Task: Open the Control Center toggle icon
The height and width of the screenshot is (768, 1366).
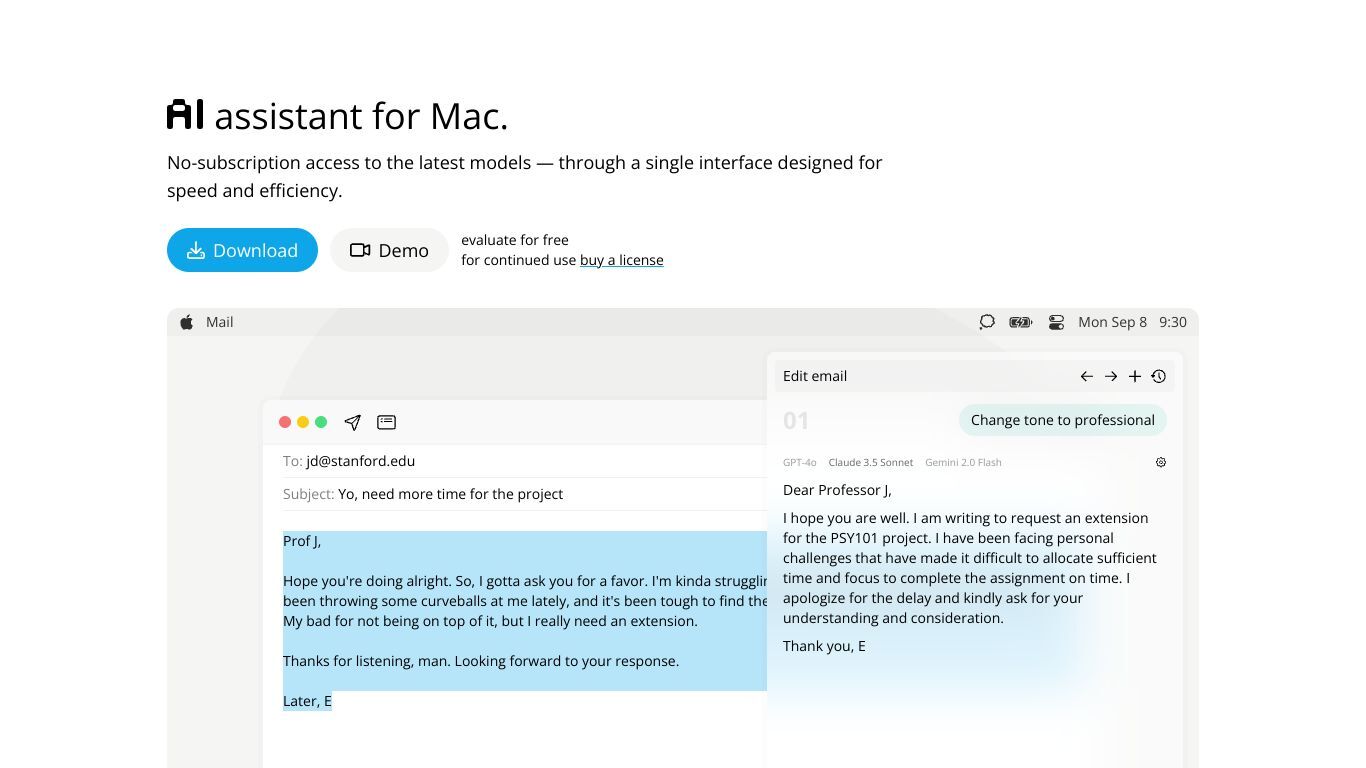Action: 1056,322
